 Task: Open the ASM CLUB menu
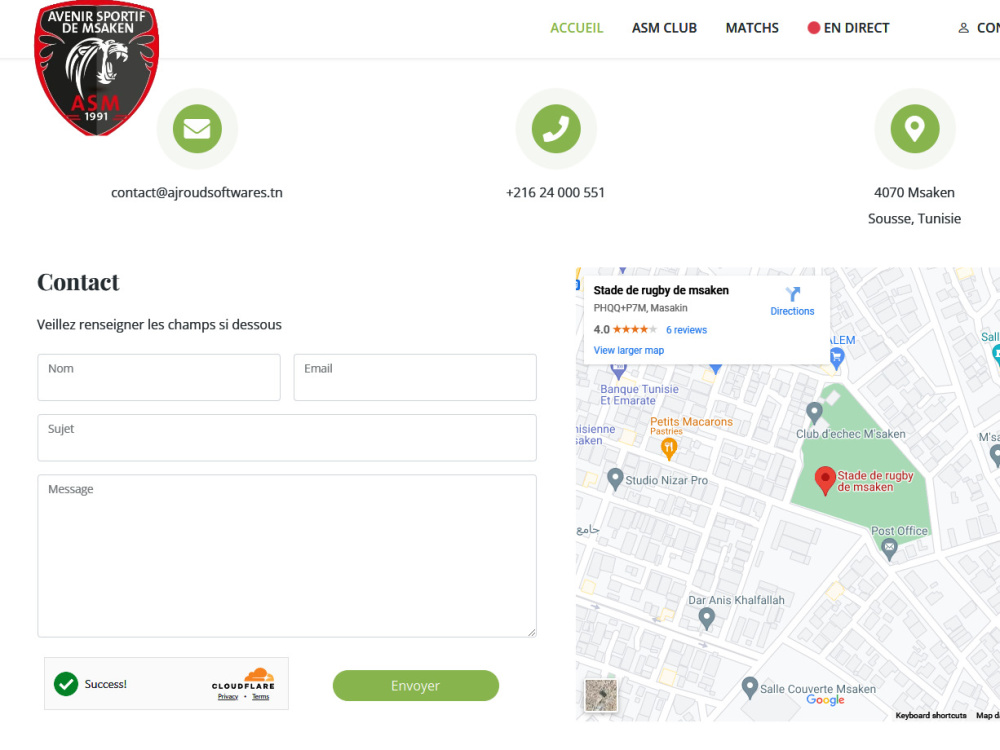pyautogui.click(x=664, y=28)
